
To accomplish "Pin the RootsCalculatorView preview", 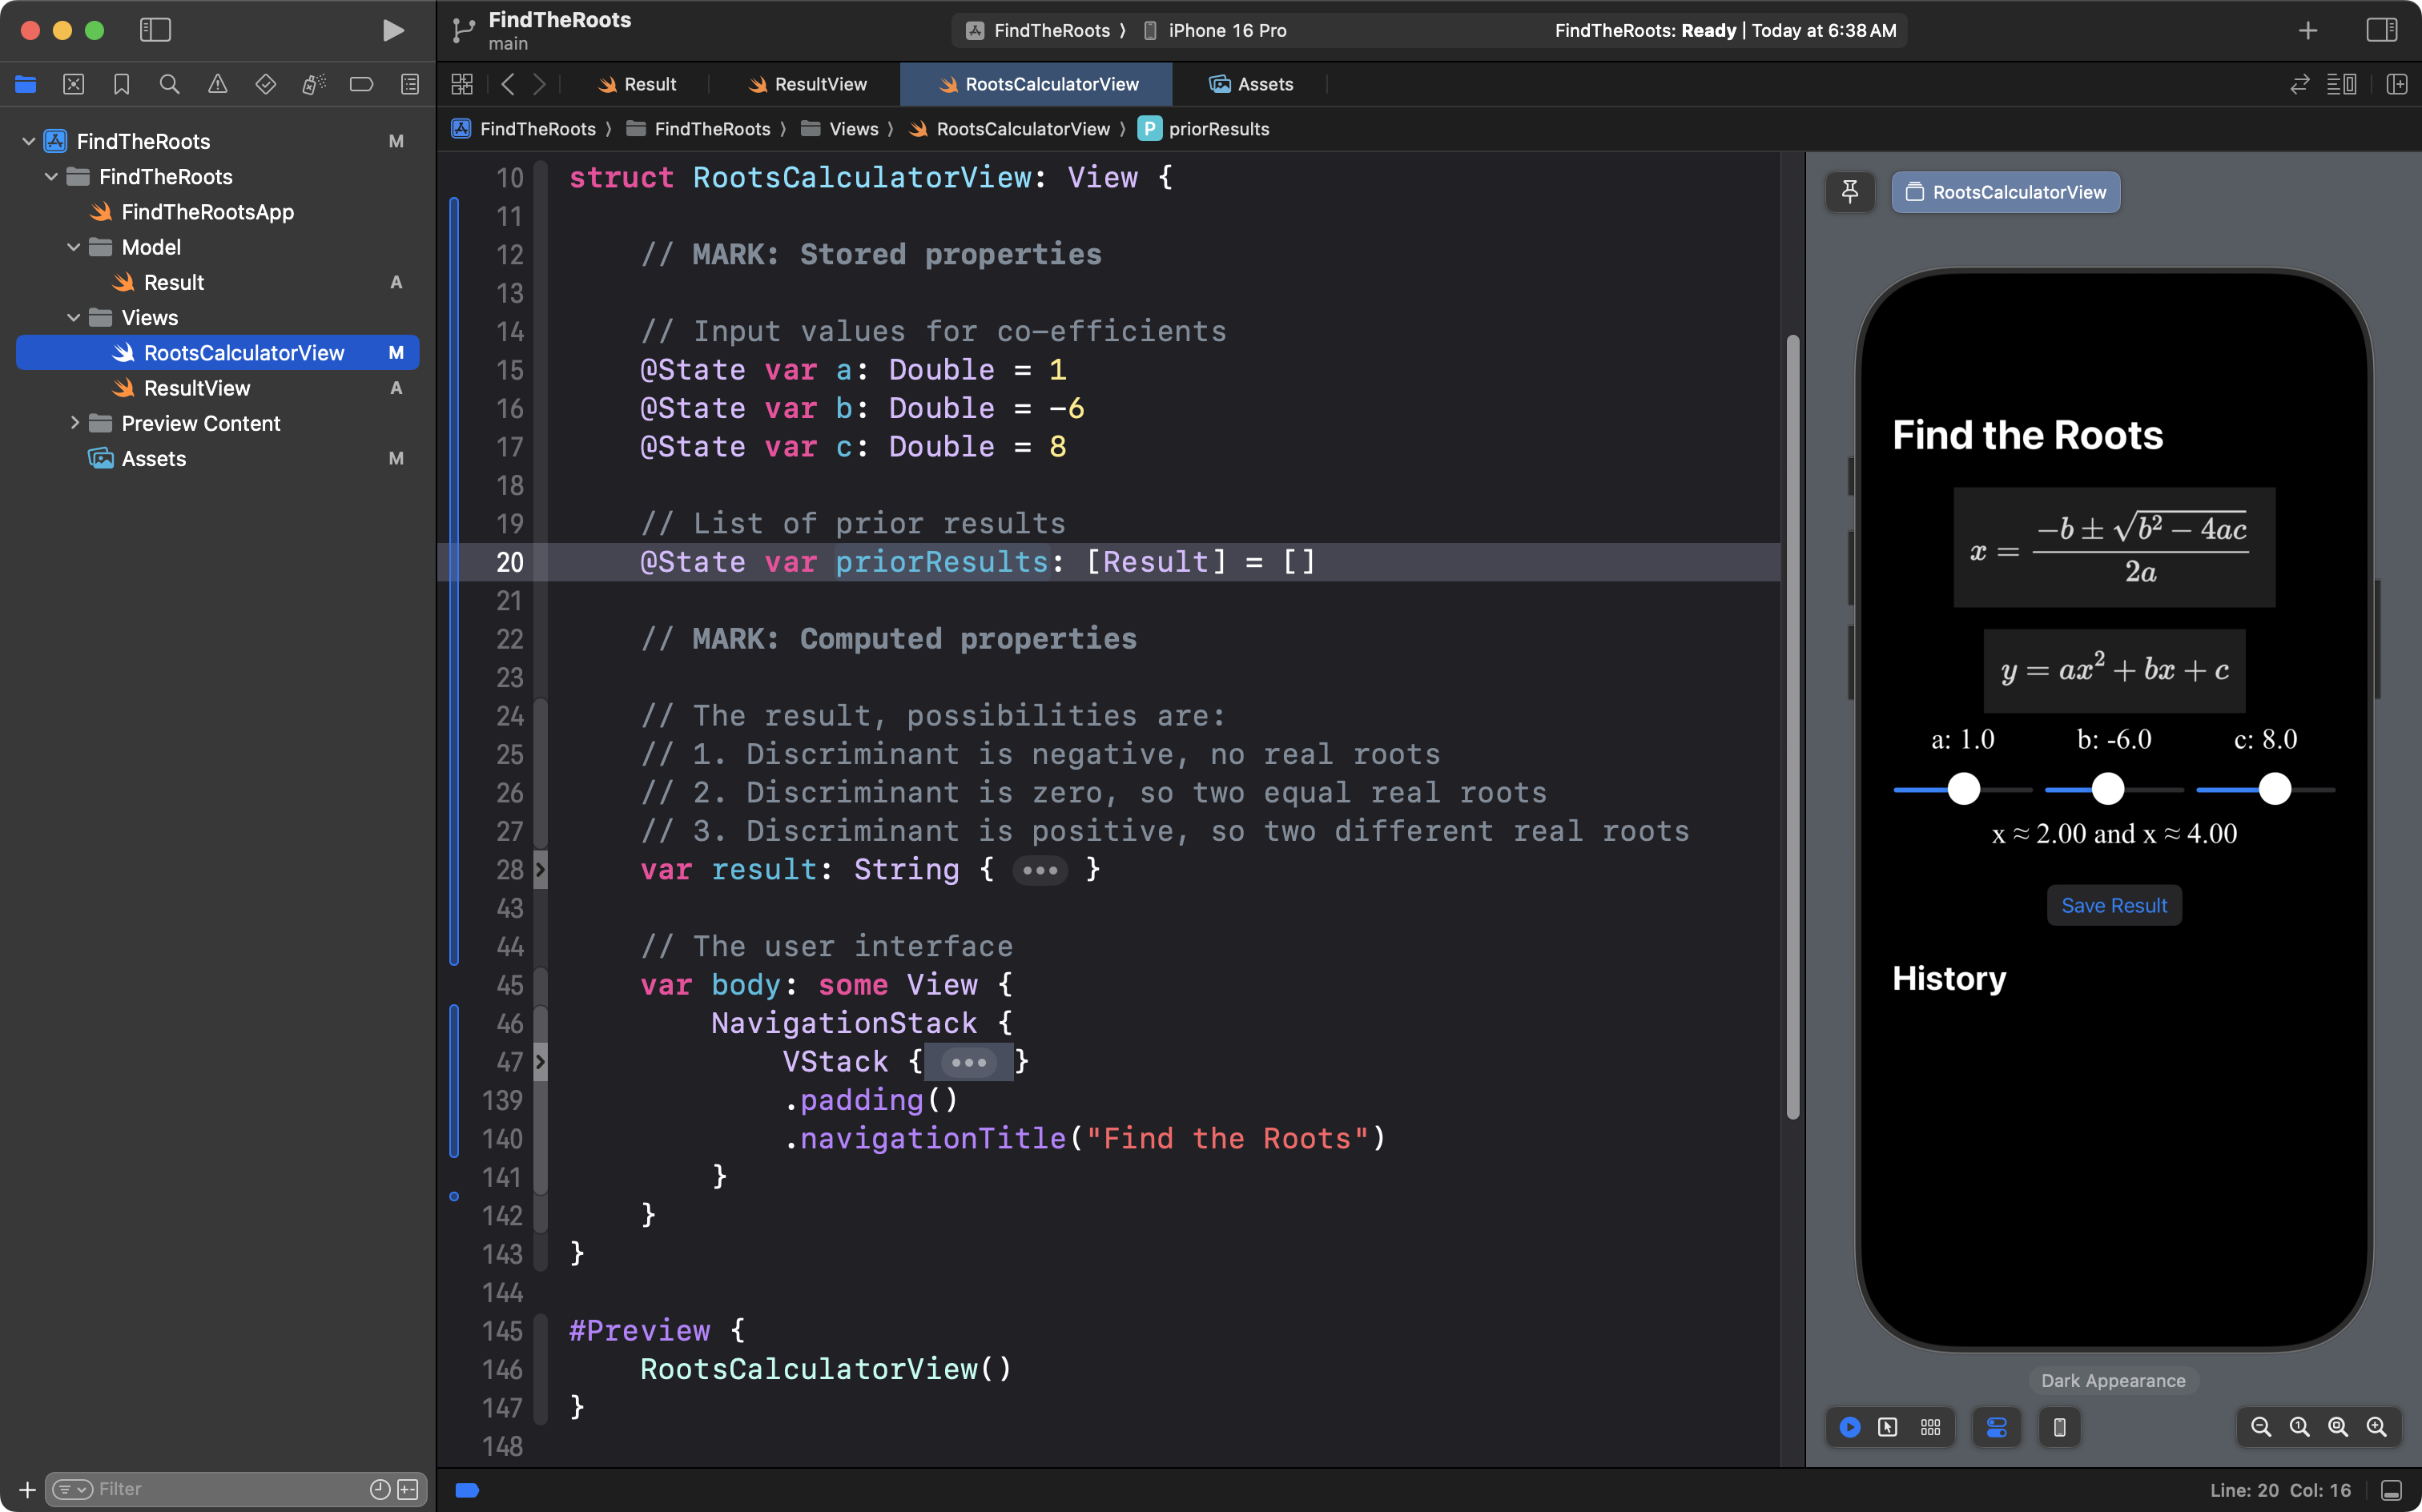I will click(x=1849, y=192).
